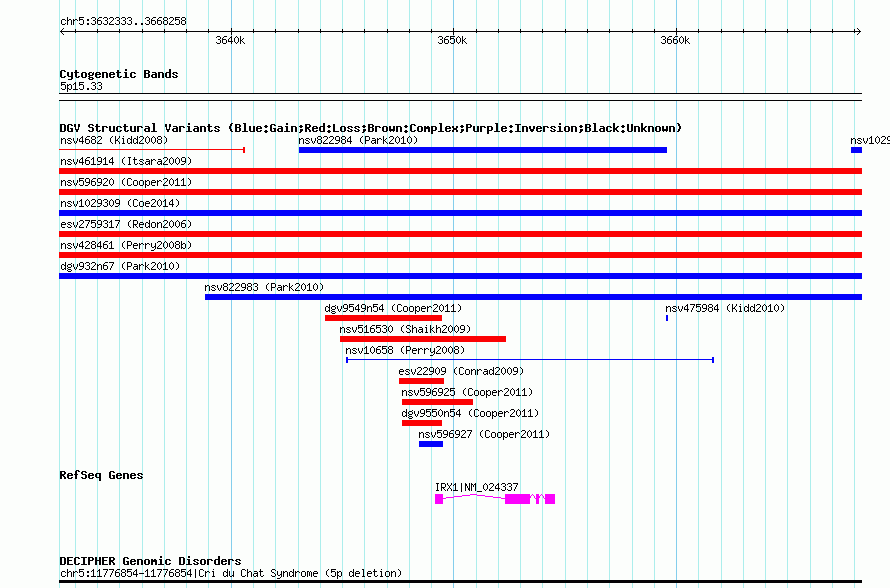Click the RefSeq Genes track heading
This screenshot has width=890, height=588.
click(x=101, y=475)
